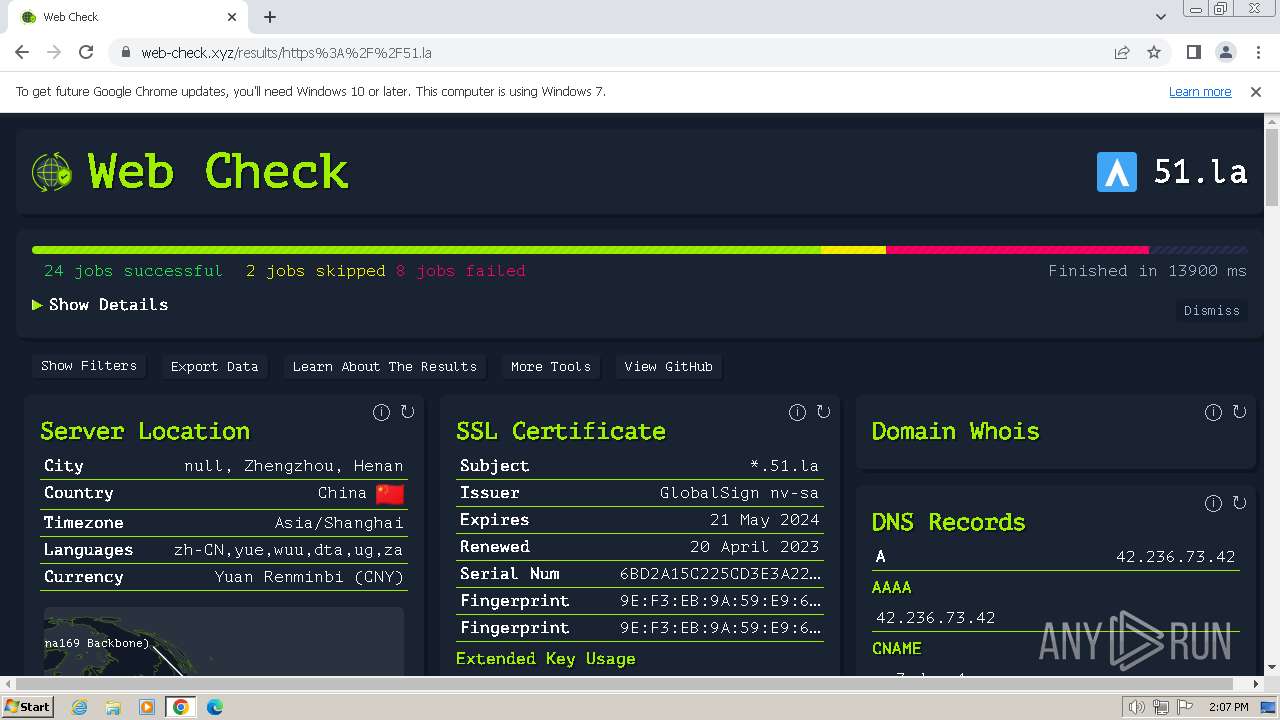Go forward in Chrome browser
This screenshot has height=720, width=1280.
(54, 52)
